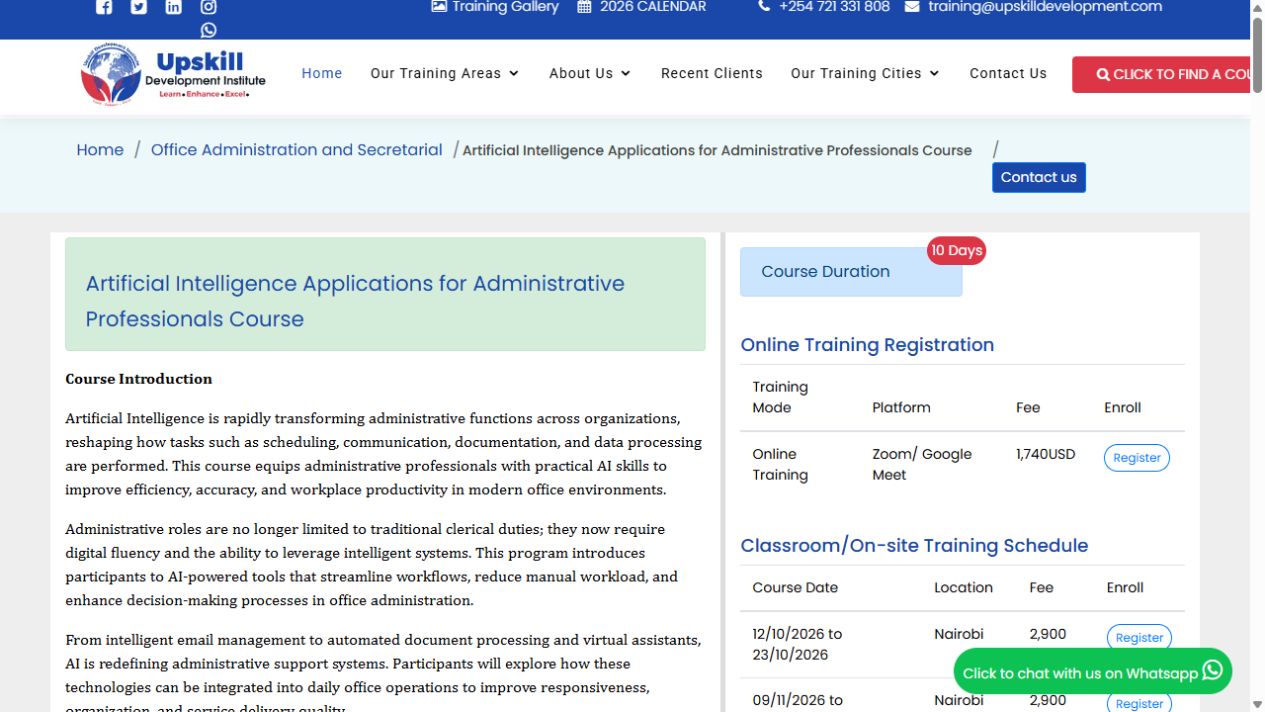
Task: Click Home in the breadcrumb trail
Action: [x=100, y=150]
